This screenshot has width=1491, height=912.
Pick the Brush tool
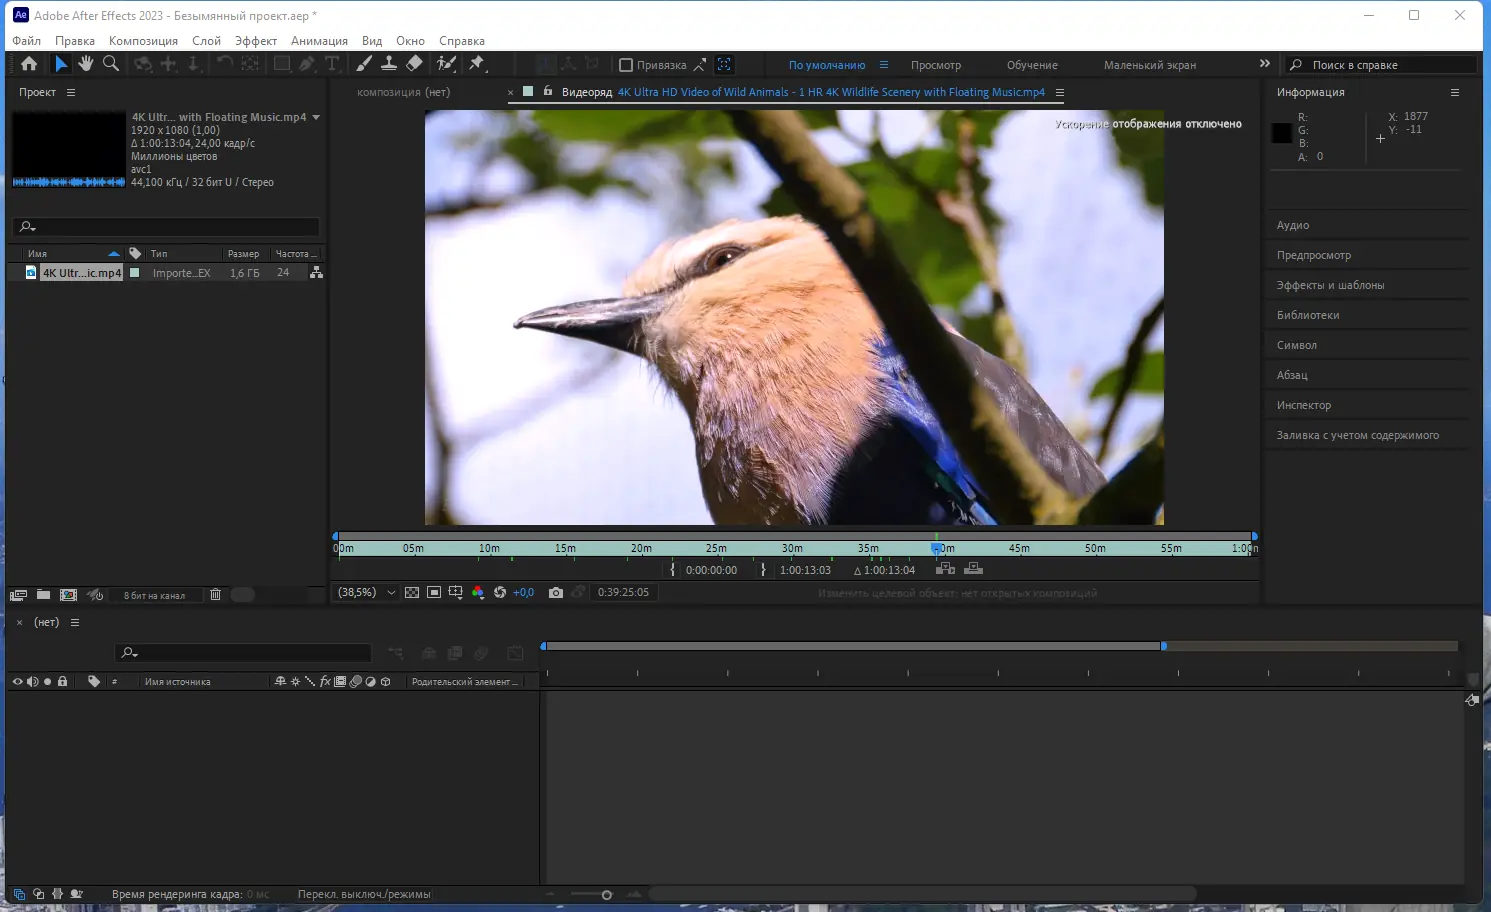coord(364,64)
